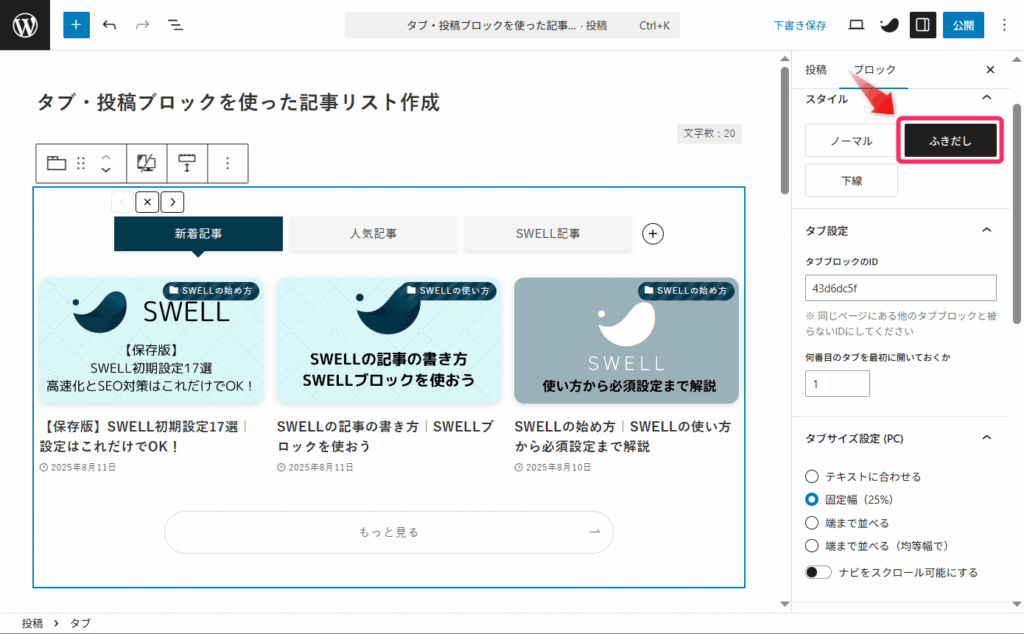1024x634 pixels.
Task: Toggle the settings sidebar panel icon
Action: point(923,25)
